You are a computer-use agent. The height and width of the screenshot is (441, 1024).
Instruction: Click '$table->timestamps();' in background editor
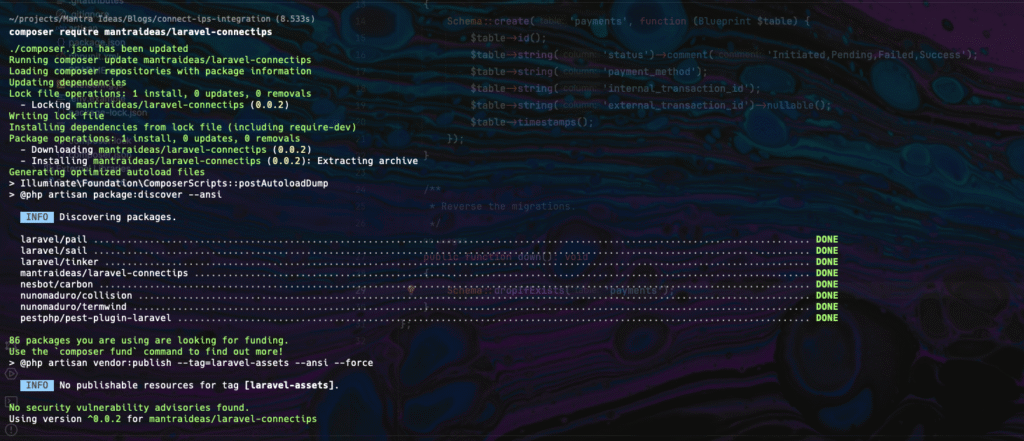(x=532, y=122)
